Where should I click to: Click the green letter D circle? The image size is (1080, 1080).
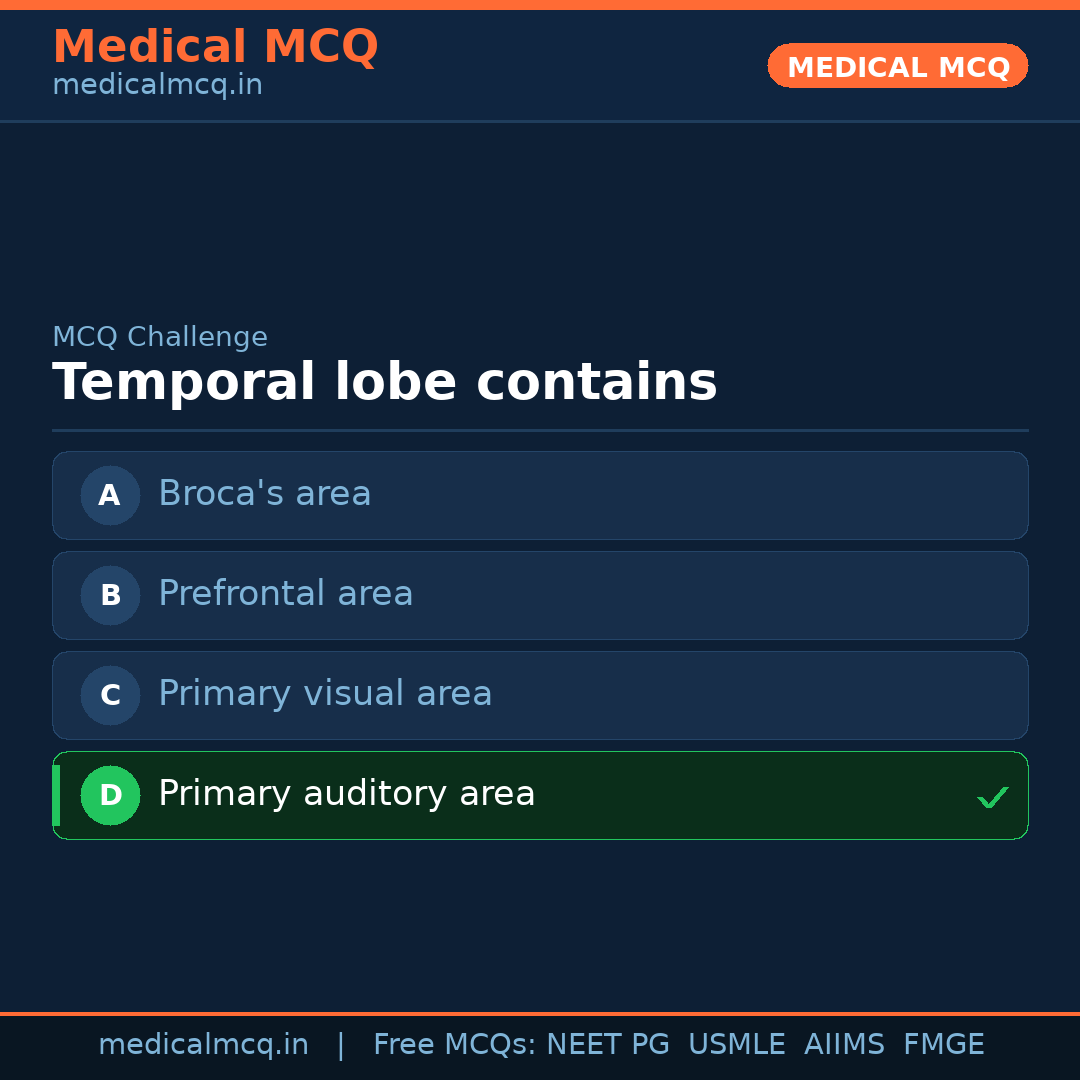(x=110, y=795)
